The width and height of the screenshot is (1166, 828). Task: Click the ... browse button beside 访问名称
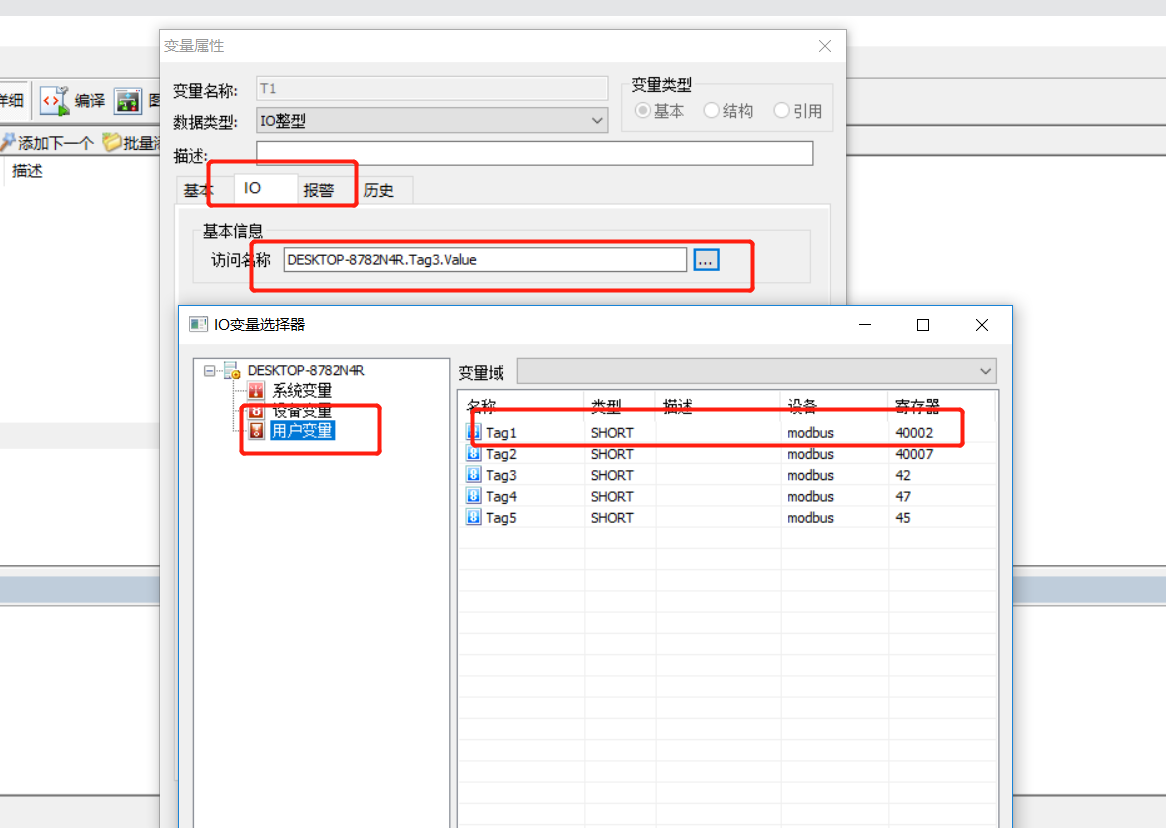pos(707,259)
